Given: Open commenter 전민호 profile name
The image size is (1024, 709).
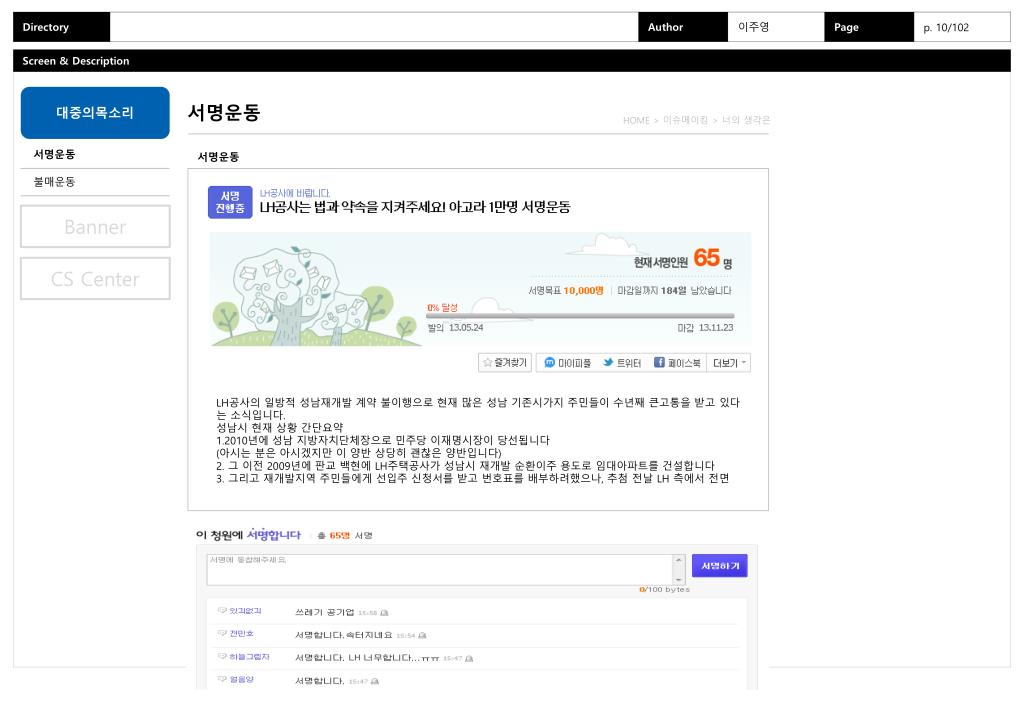Looking at the screenshot, I should 242,633.
